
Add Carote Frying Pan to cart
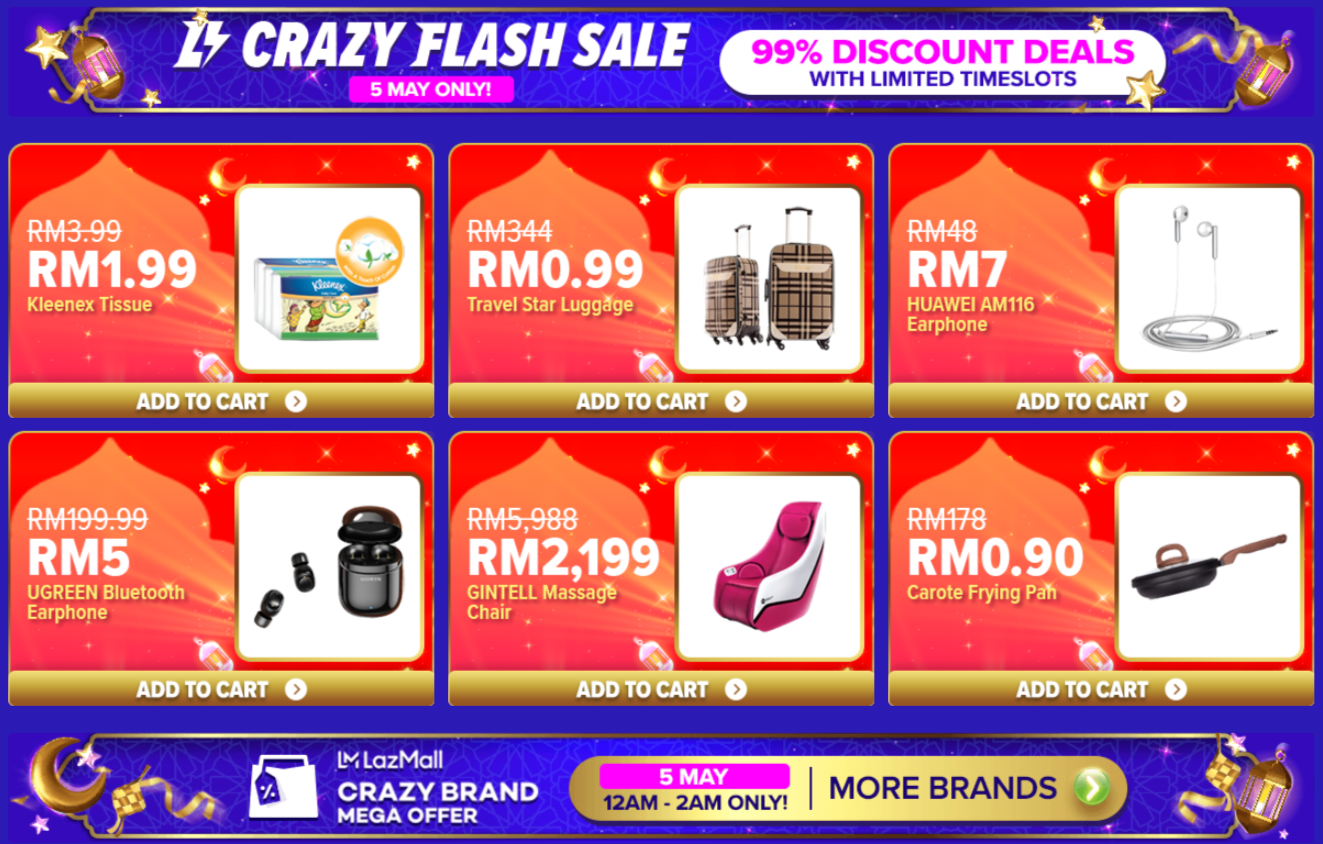[1101, 689]
